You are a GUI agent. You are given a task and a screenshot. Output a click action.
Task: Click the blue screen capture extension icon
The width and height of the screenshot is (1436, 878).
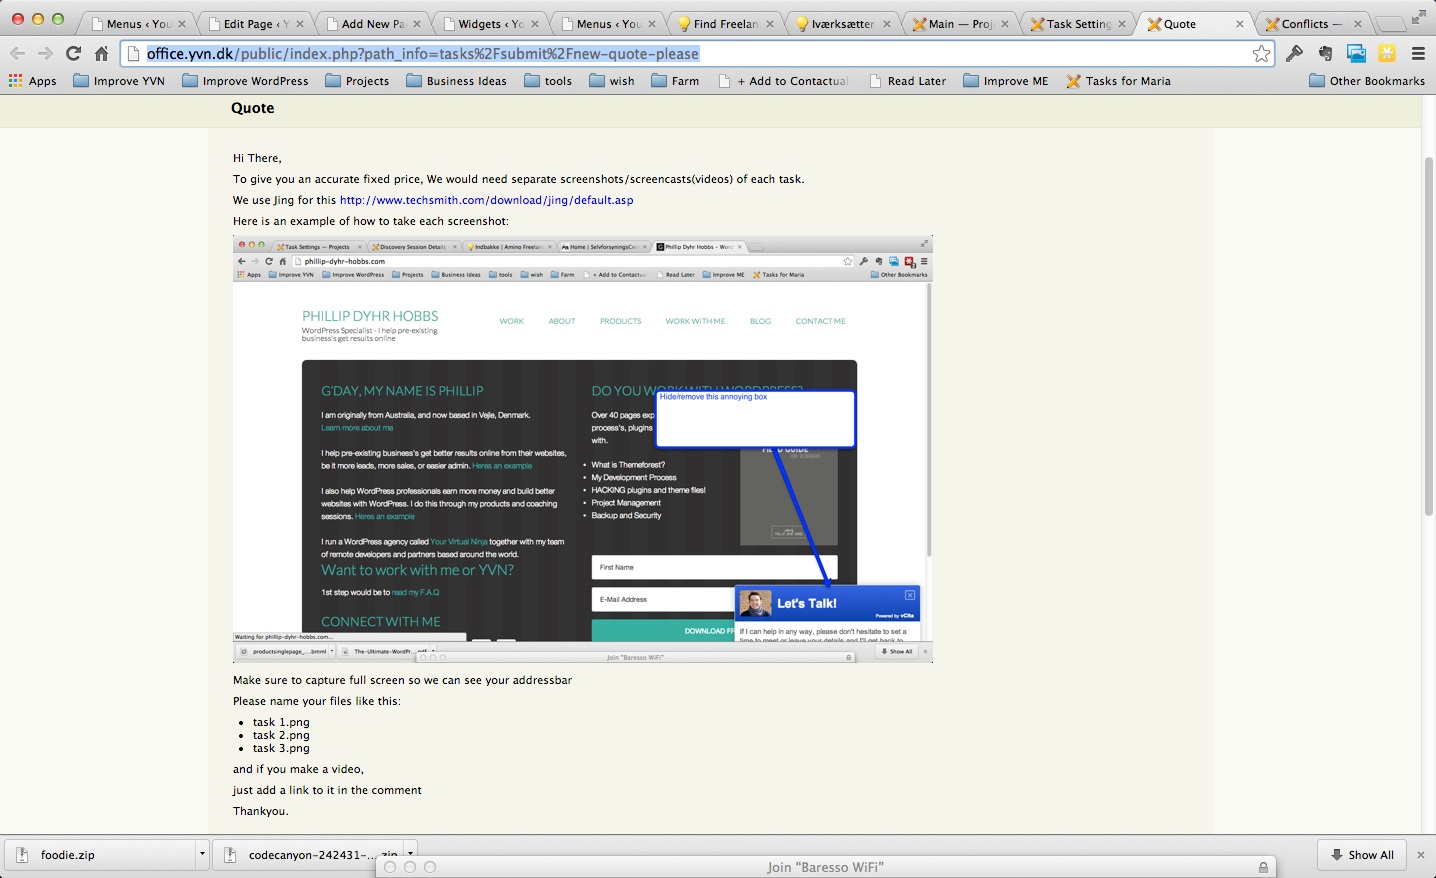point(1356,53)
